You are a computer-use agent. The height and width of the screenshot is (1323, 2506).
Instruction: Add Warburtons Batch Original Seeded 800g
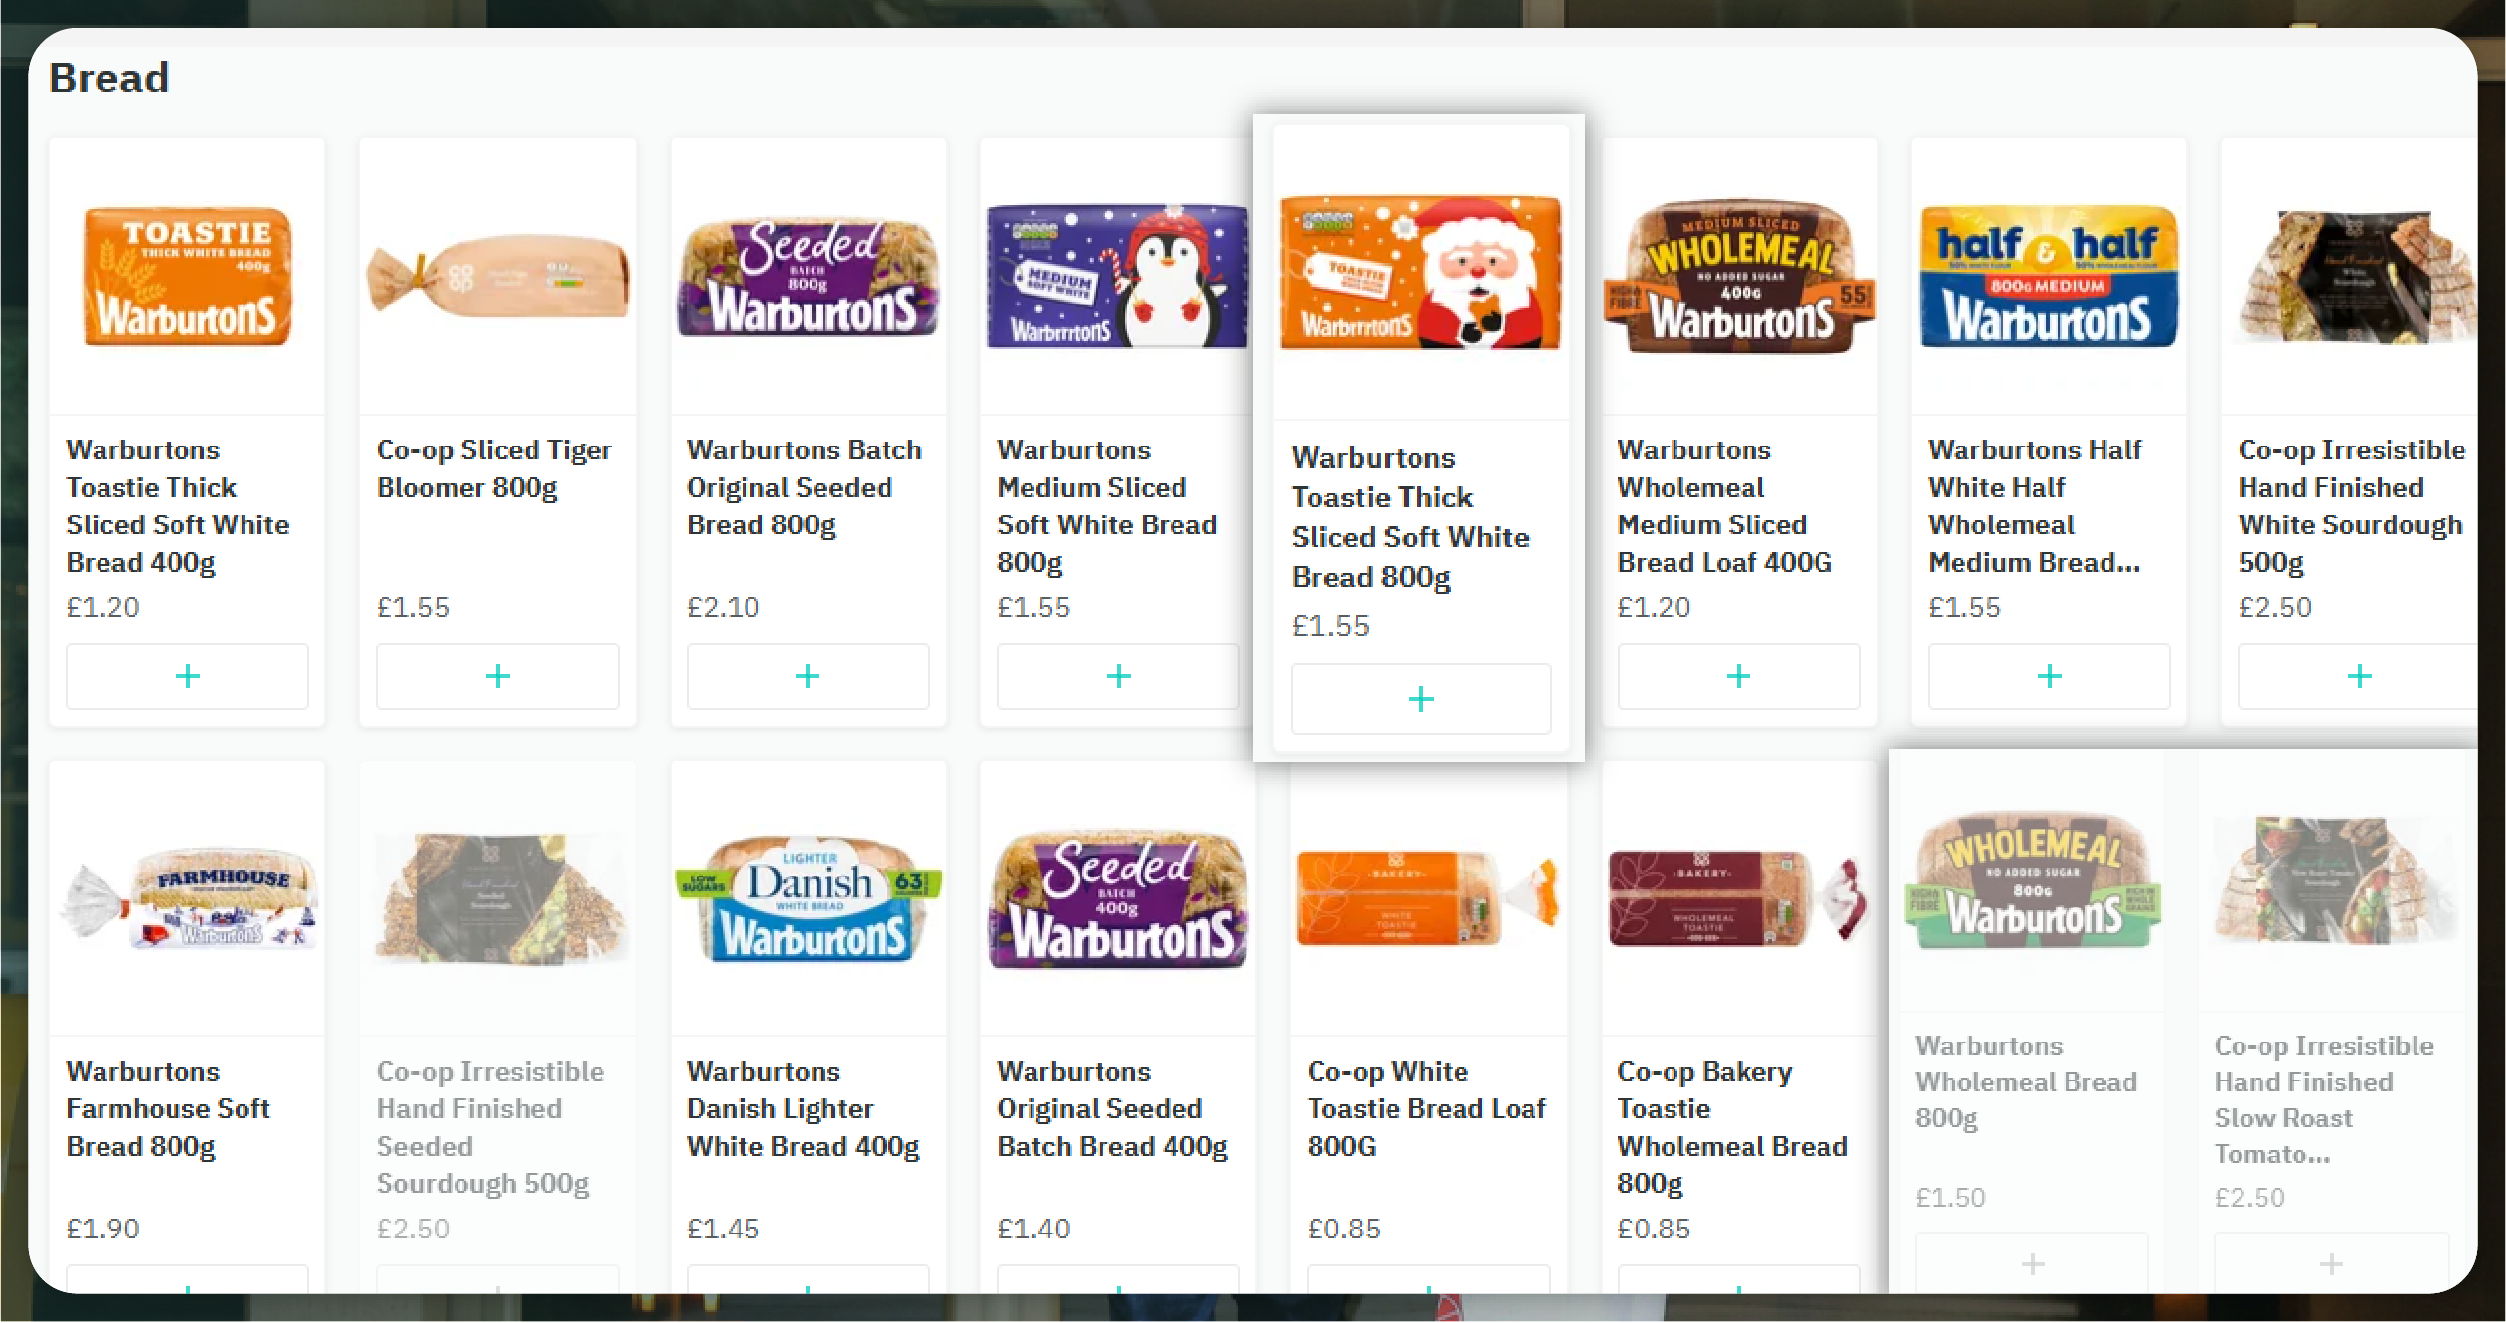[807, 676]
